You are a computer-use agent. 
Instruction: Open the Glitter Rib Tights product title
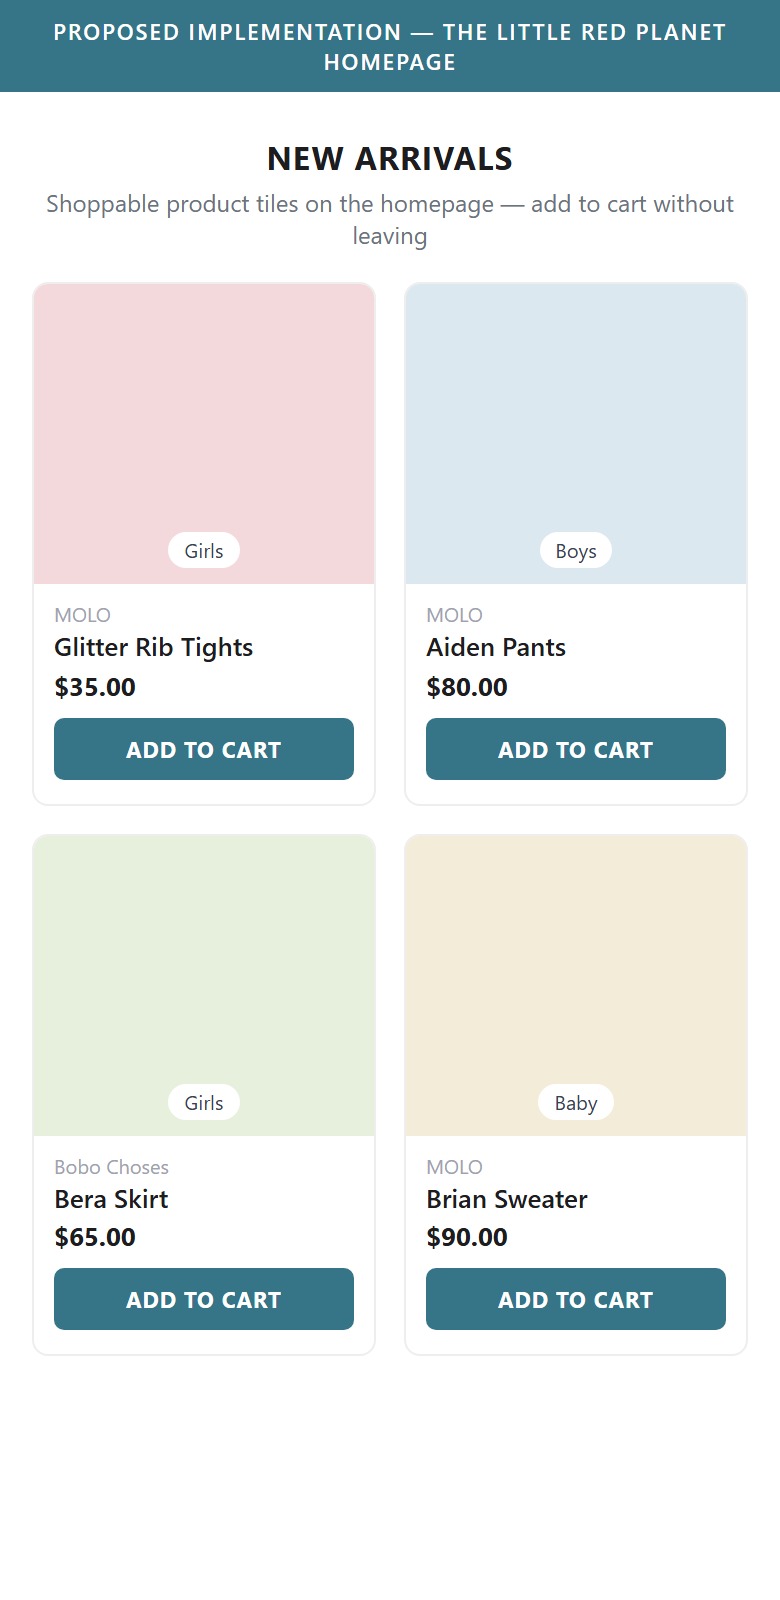click(153, 647)
